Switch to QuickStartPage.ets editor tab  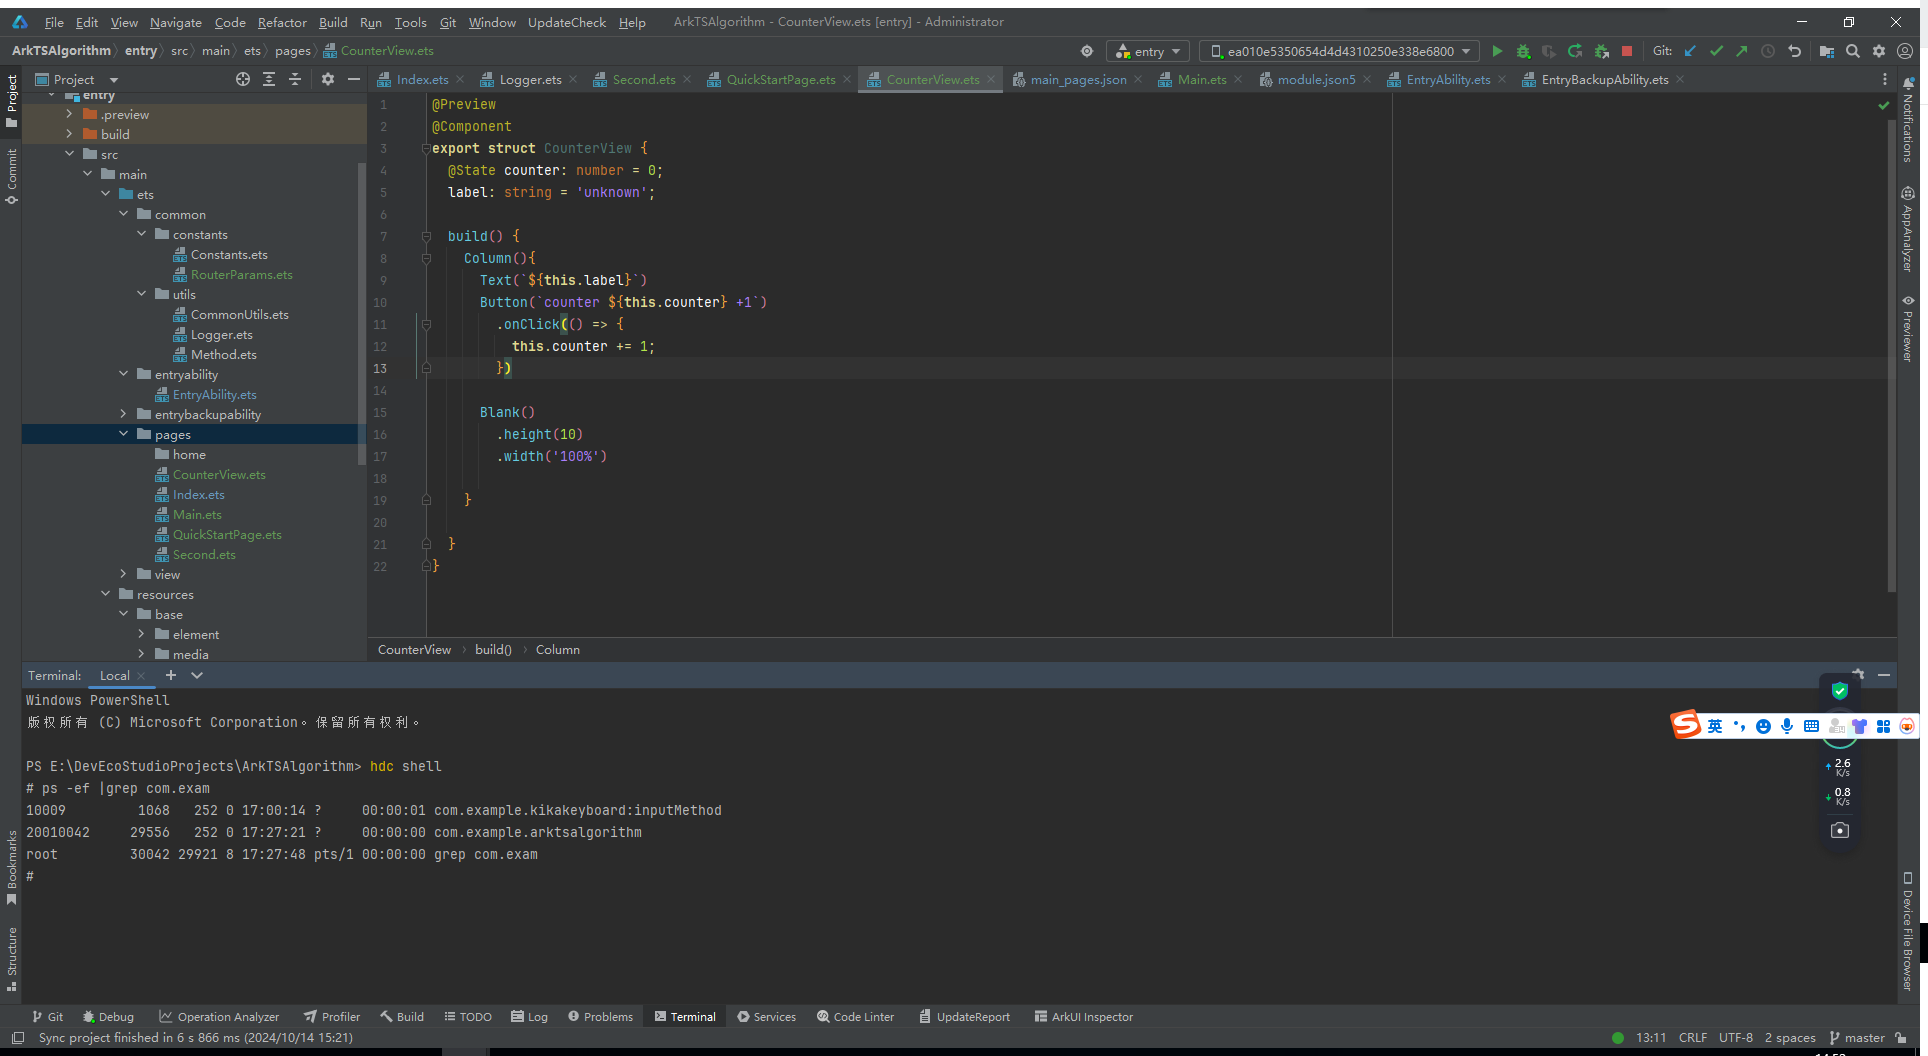click(780, 79)
